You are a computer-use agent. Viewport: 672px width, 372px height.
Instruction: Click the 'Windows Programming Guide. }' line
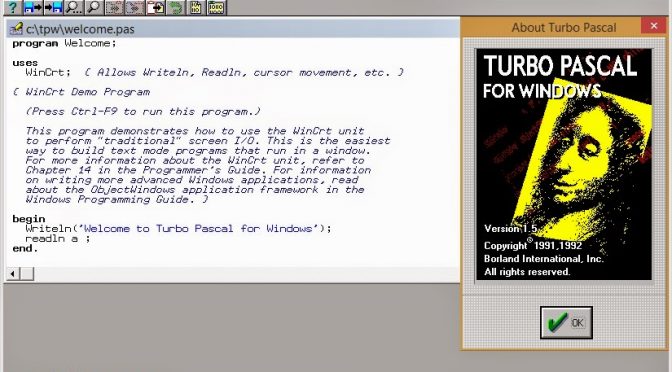click(117, 199)
